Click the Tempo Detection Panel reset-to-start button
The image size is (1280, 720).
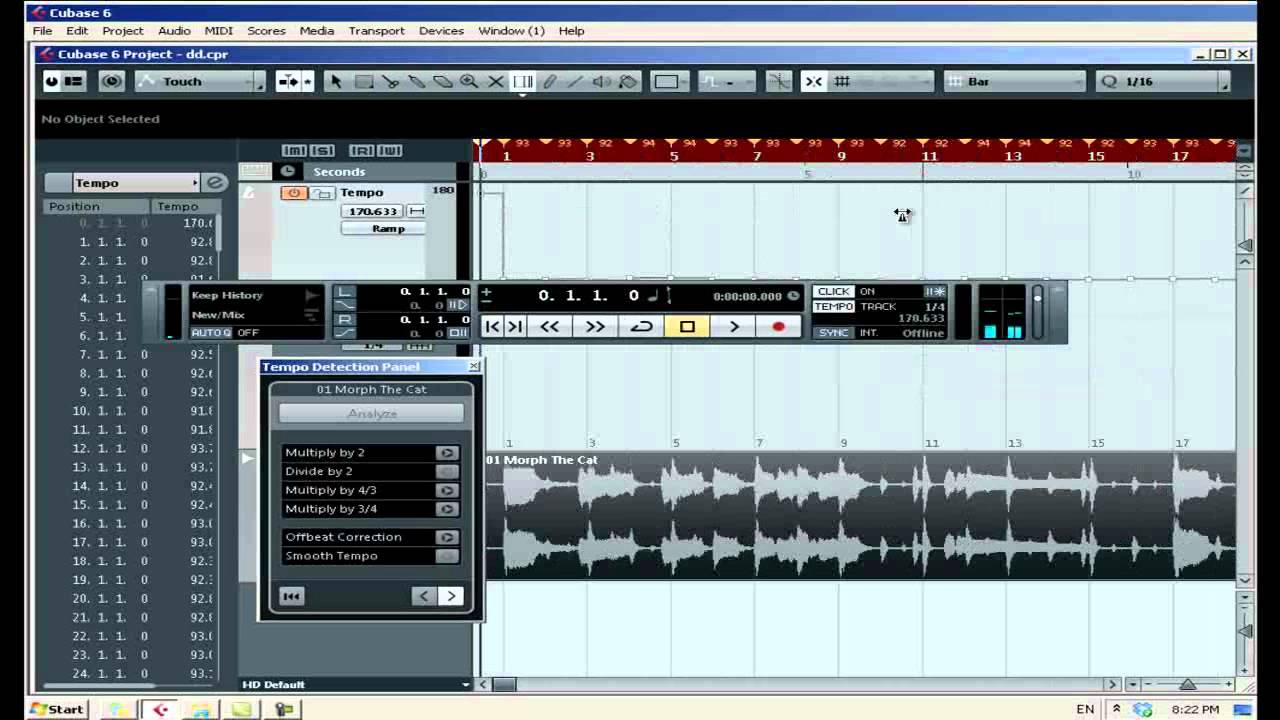[291, 596]
